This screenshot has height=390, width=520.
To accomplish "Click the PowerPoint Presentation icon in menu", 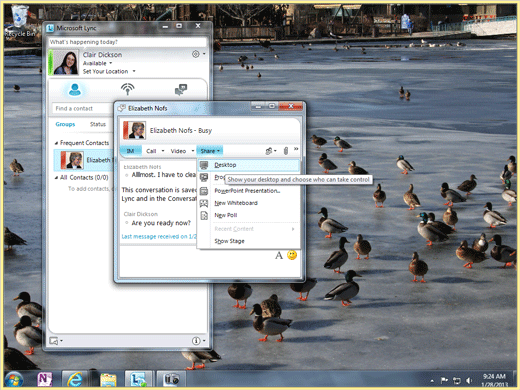I will [204, 191].
